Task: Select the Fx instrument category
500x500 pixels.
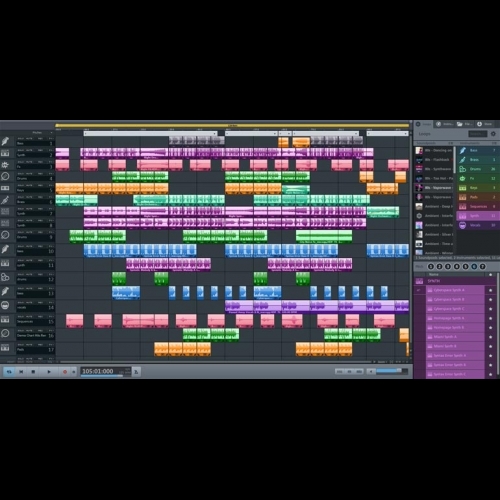Action: point(477,179)
